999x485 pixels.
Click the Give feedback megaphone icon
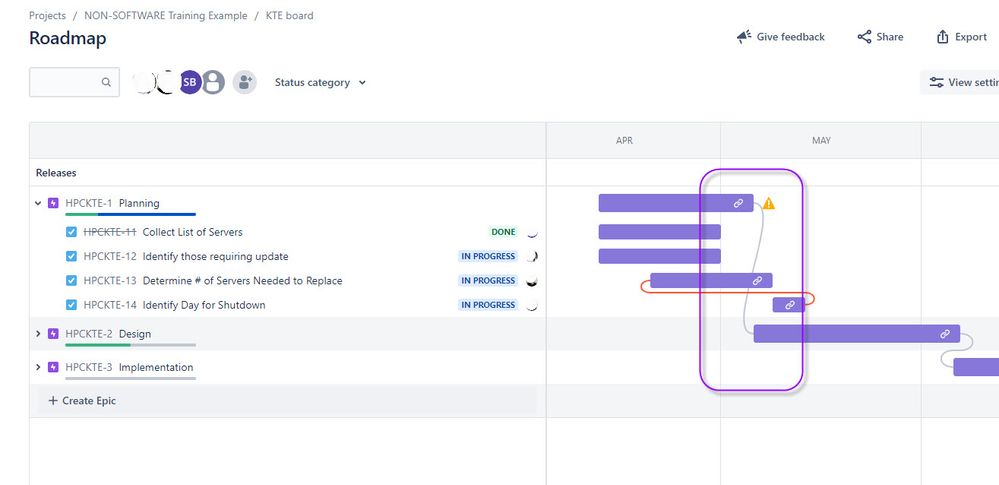point(744,37)
